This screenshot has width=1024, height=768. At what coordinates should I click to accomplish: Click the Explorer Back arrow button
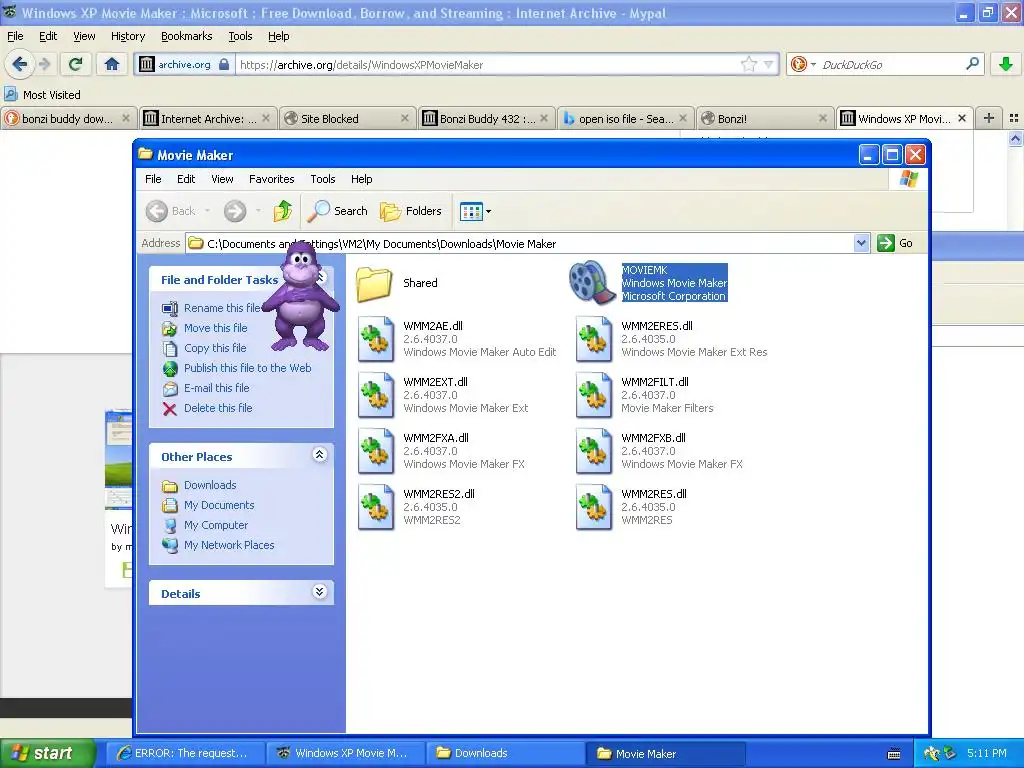tap(157, 211)
